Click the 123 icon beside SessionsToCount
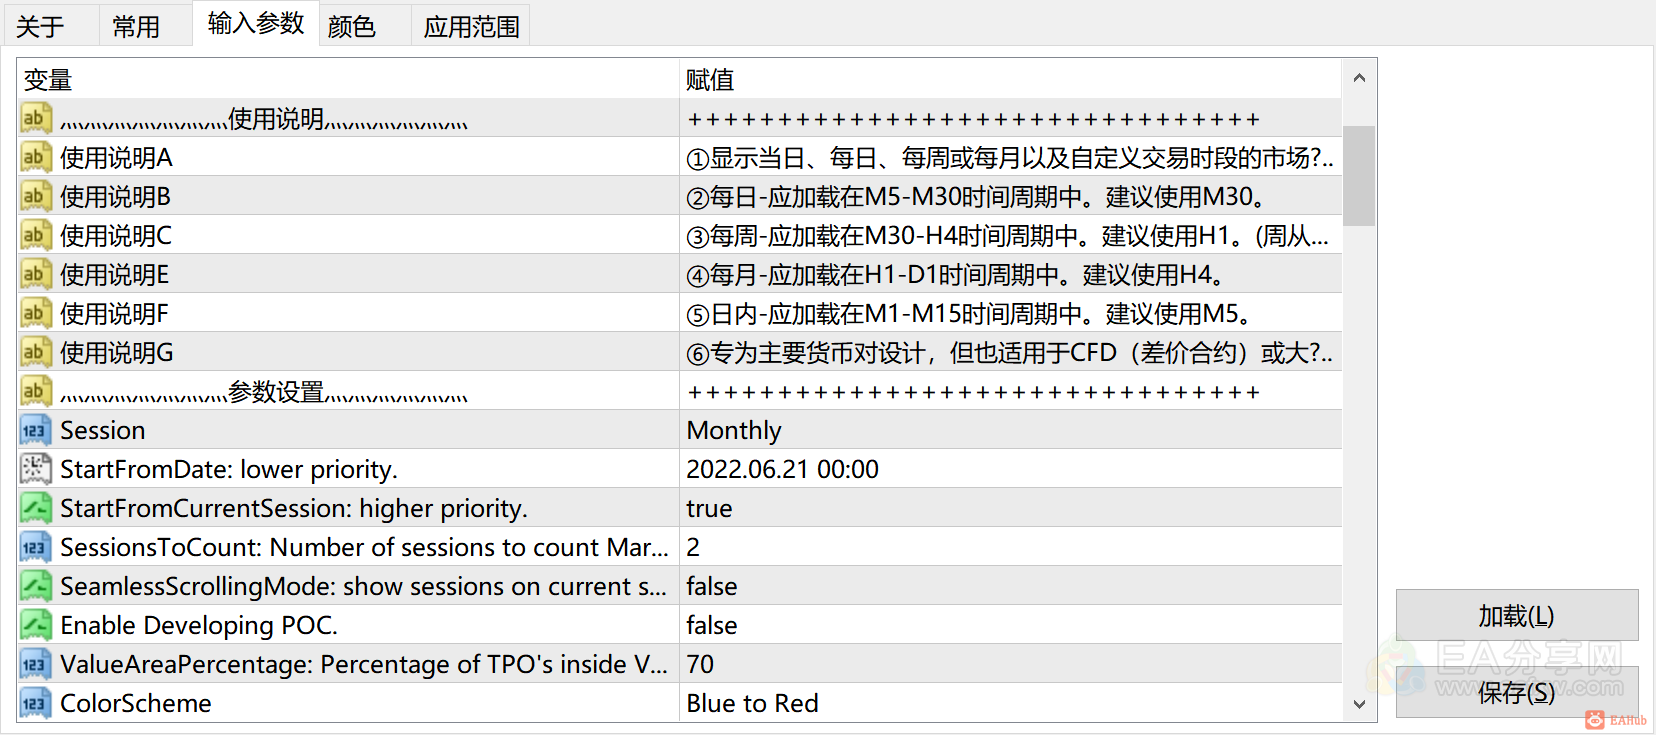The width and height of the screenshot is (1656, 735). point(35,546)
